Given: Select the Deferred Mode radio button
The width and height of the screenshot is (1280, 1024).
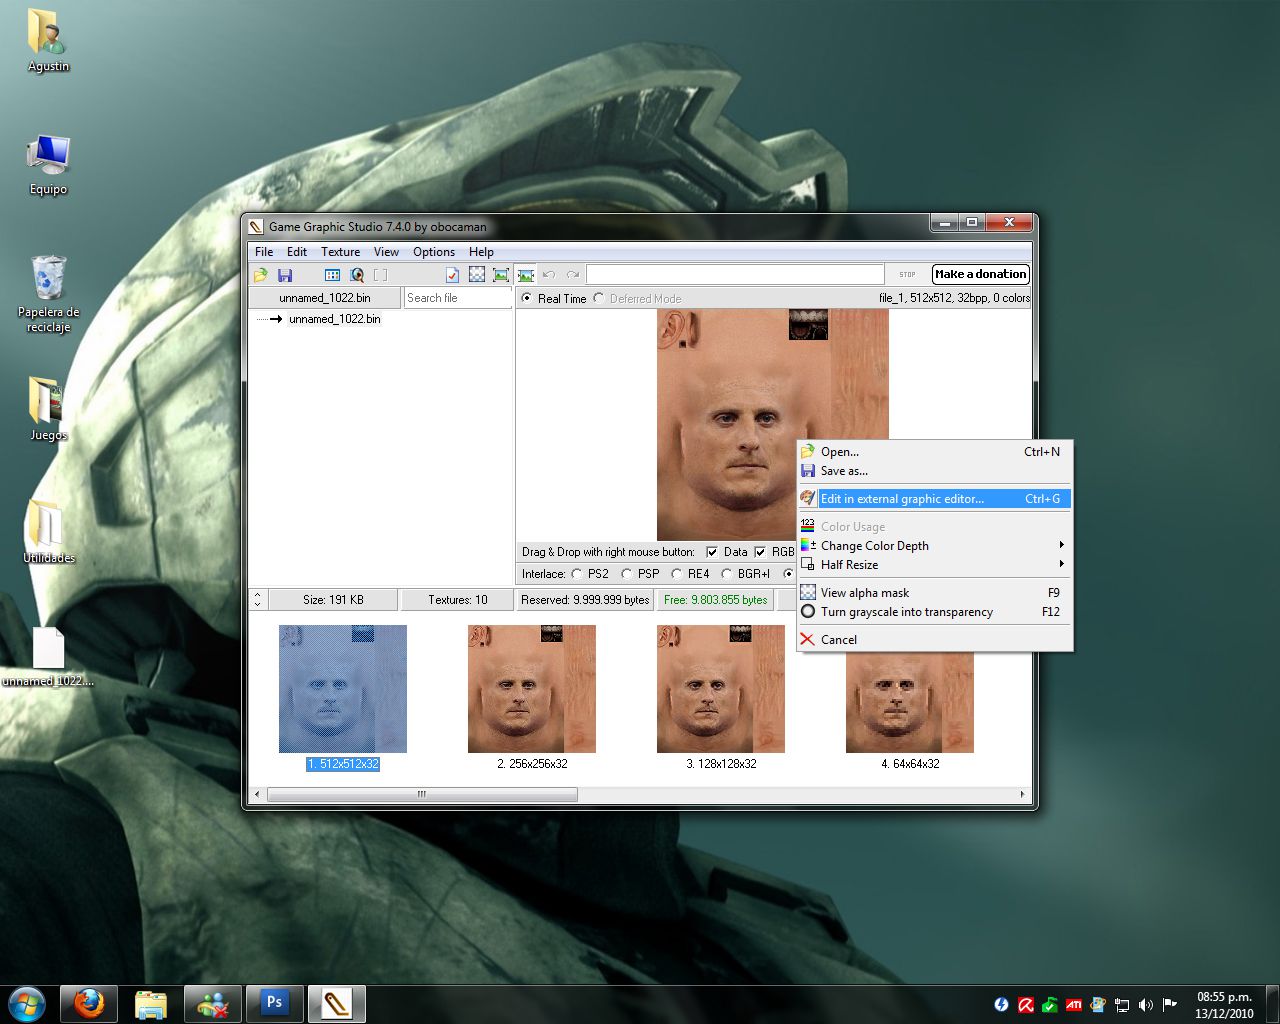Looking at the screenshot, I should tap(599, 298).
